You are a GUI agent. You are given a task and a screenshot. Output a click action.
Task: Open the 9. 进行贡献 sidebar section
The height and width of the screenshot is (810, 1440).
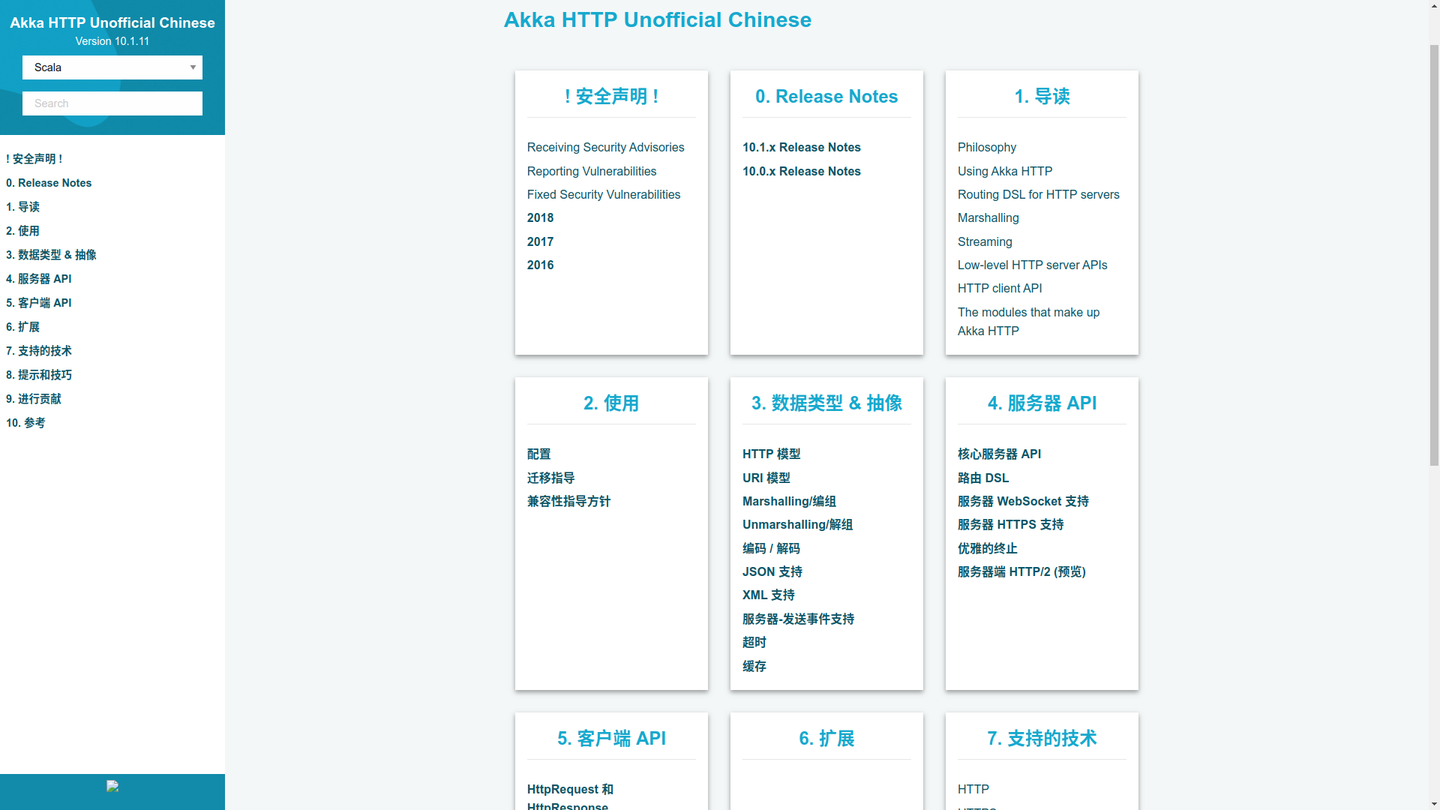click(33, 398)
